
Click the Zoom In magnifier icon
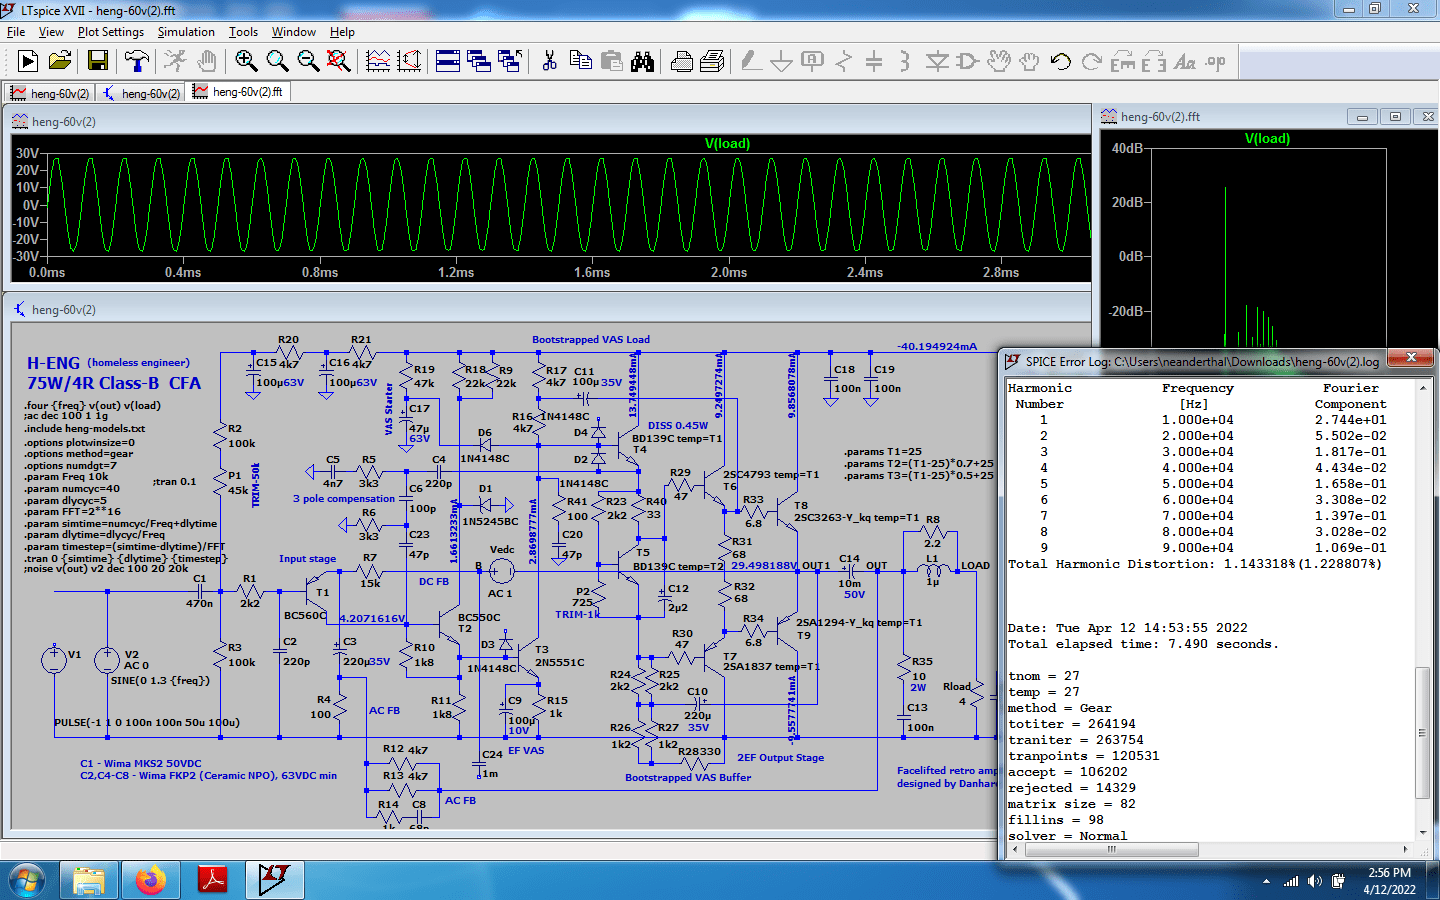pos(246,62)
